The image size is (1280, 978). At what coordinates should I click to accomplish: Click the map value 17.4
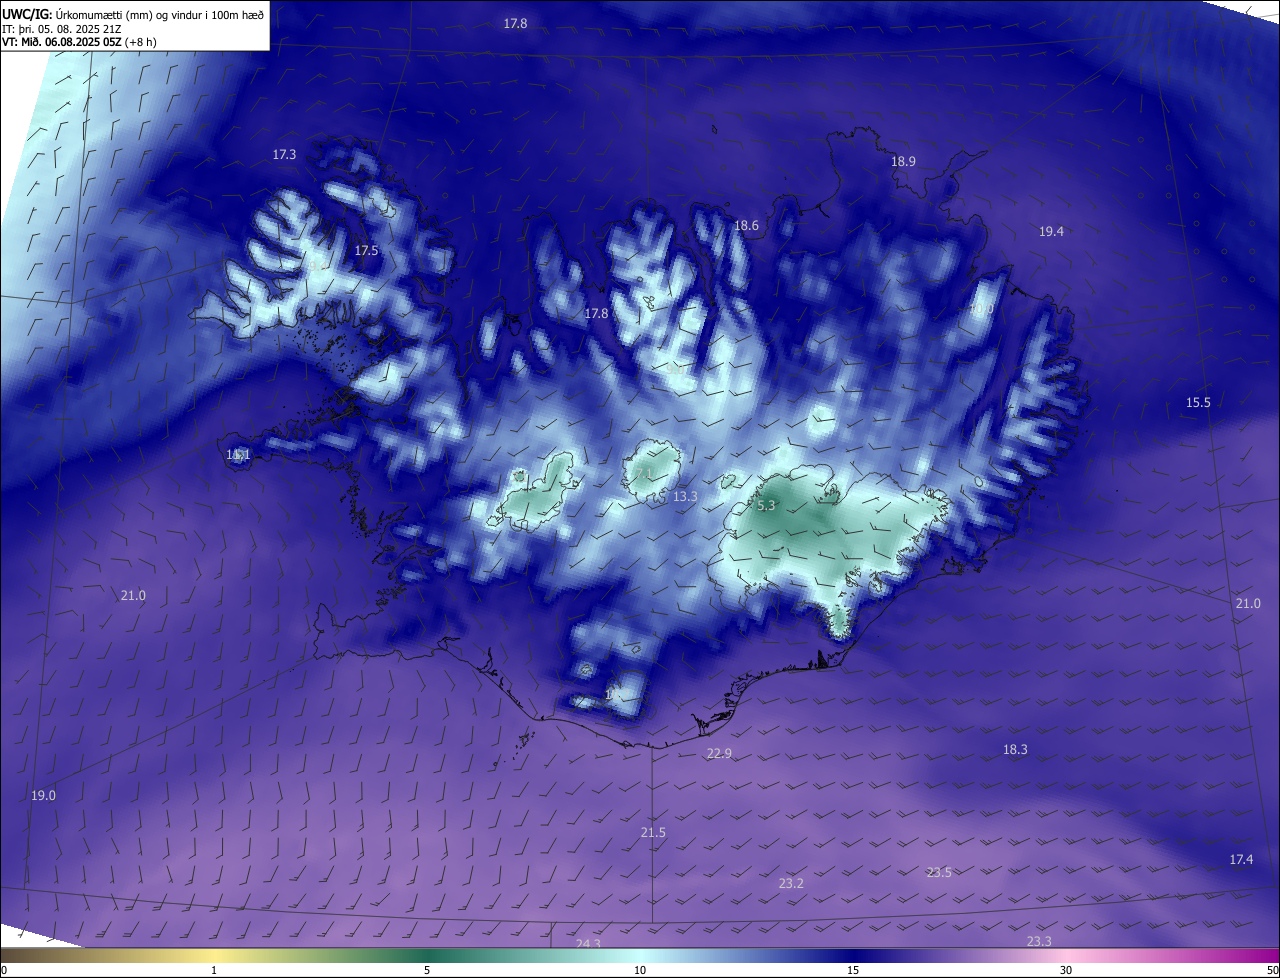[1241, 859]
